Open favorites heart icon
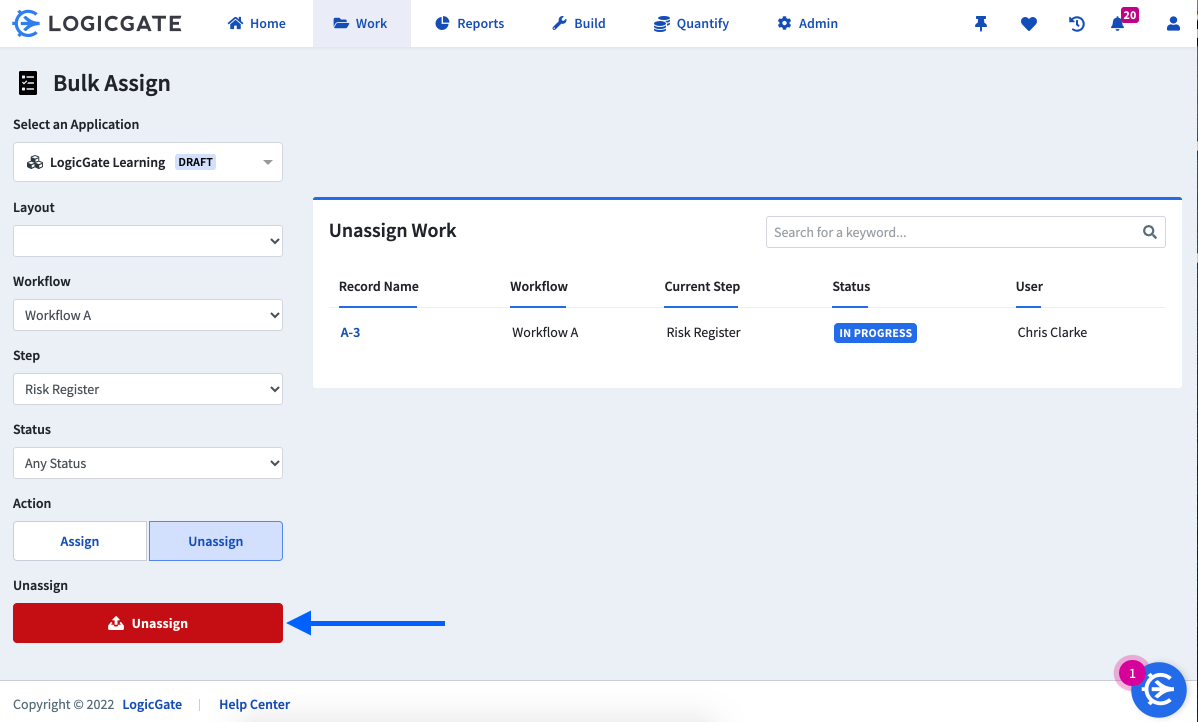 click(1028, 24)
